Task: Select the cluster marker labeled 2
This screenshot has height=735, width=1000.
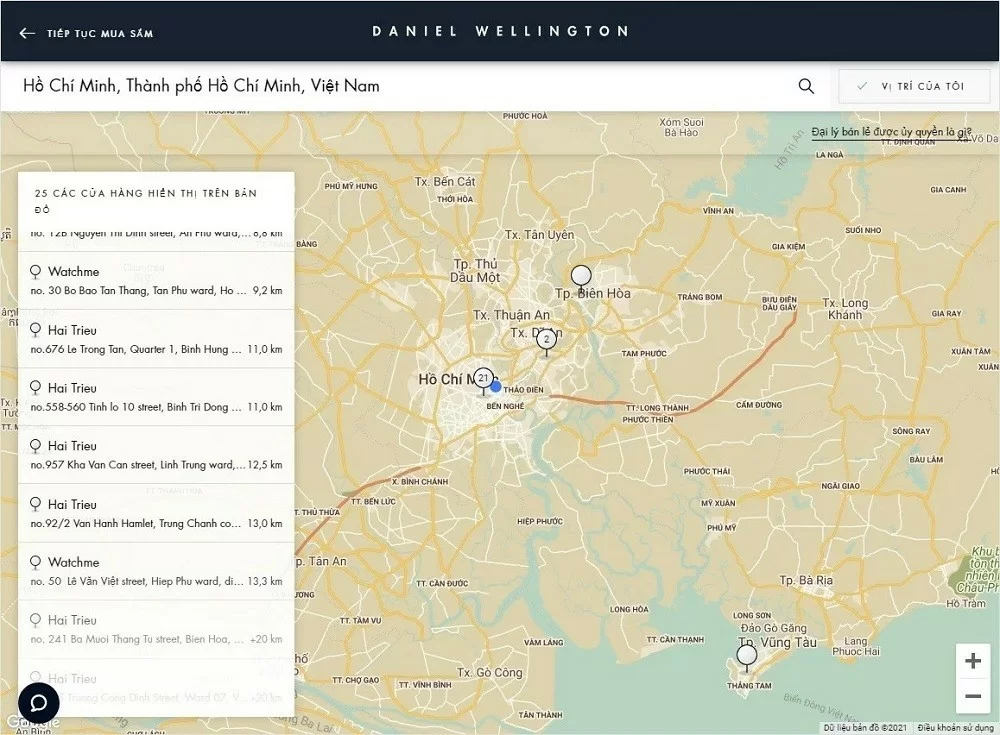Action: (x=546, y=340)
